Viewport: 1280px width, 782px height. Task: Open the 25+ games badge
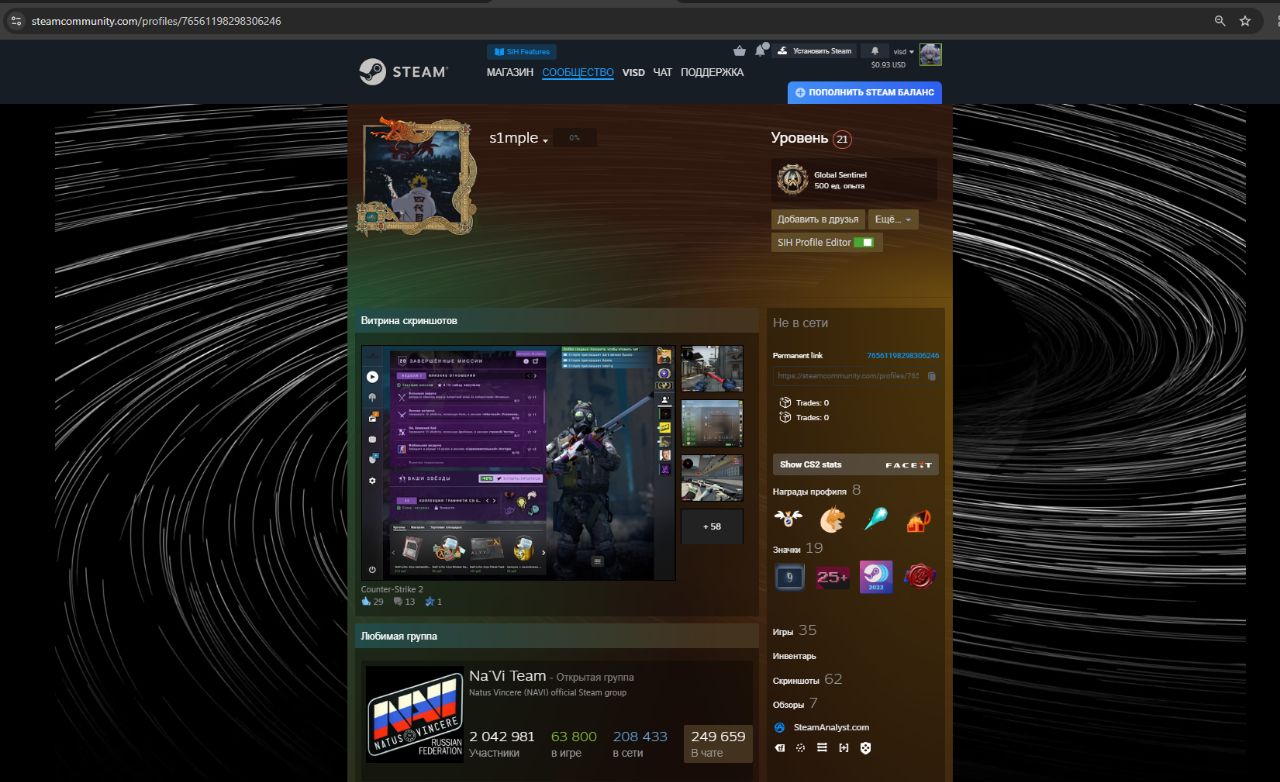point(833,577)
